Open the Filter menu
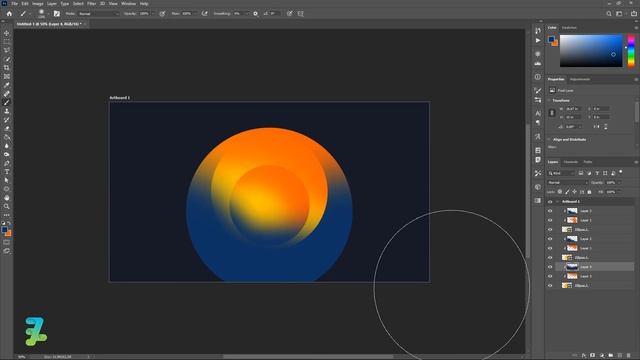The width and height of the screenshot is (640, 360). click(x=91, y=4)
